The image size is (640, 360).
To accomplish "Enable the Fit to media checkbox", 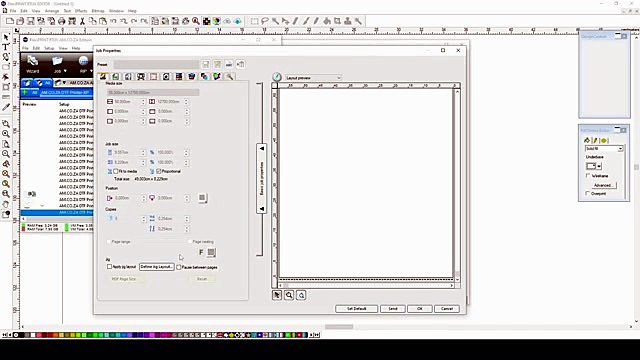I will 116,171.
